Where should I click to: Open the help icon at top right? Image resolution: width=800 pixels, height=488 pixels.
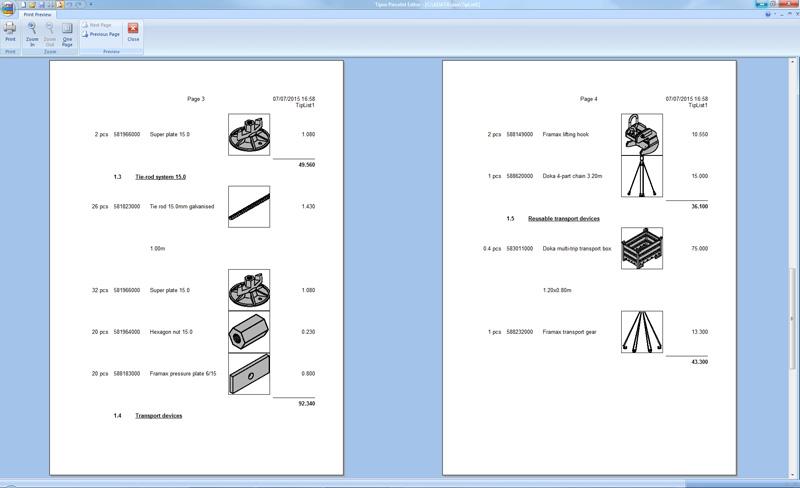[768, 15]
